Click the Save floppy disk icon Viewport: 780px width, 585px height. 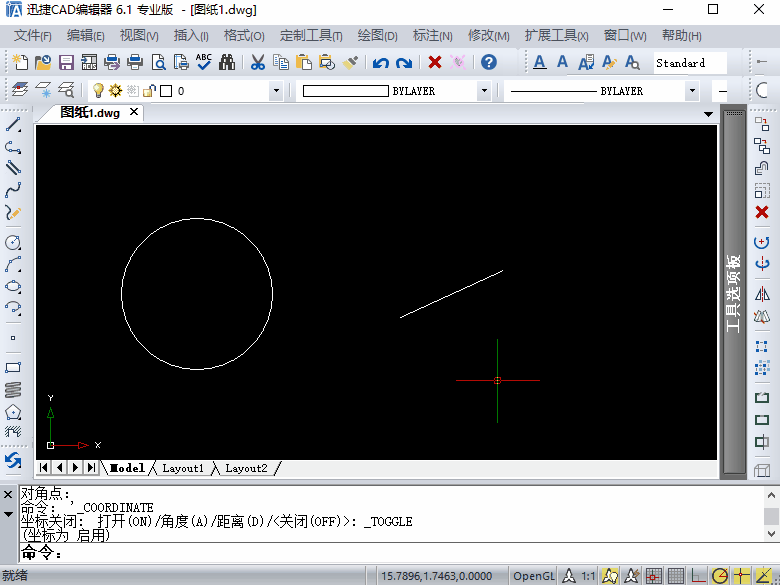66,63
